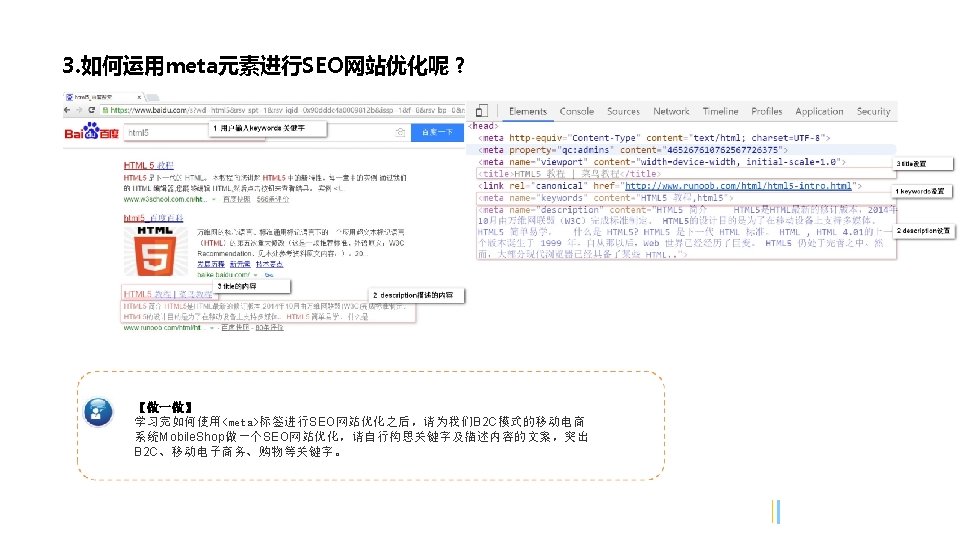Select the Network tab
Viewport: 960px width, 540px height.
[x=671, y=111]
